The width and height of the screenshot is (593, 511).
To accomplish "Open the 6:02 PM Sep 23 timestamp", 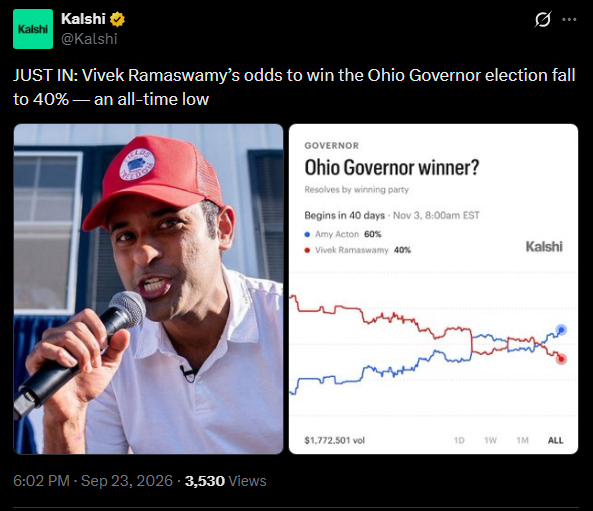I will pyautogui.click(x=93, y=481).
